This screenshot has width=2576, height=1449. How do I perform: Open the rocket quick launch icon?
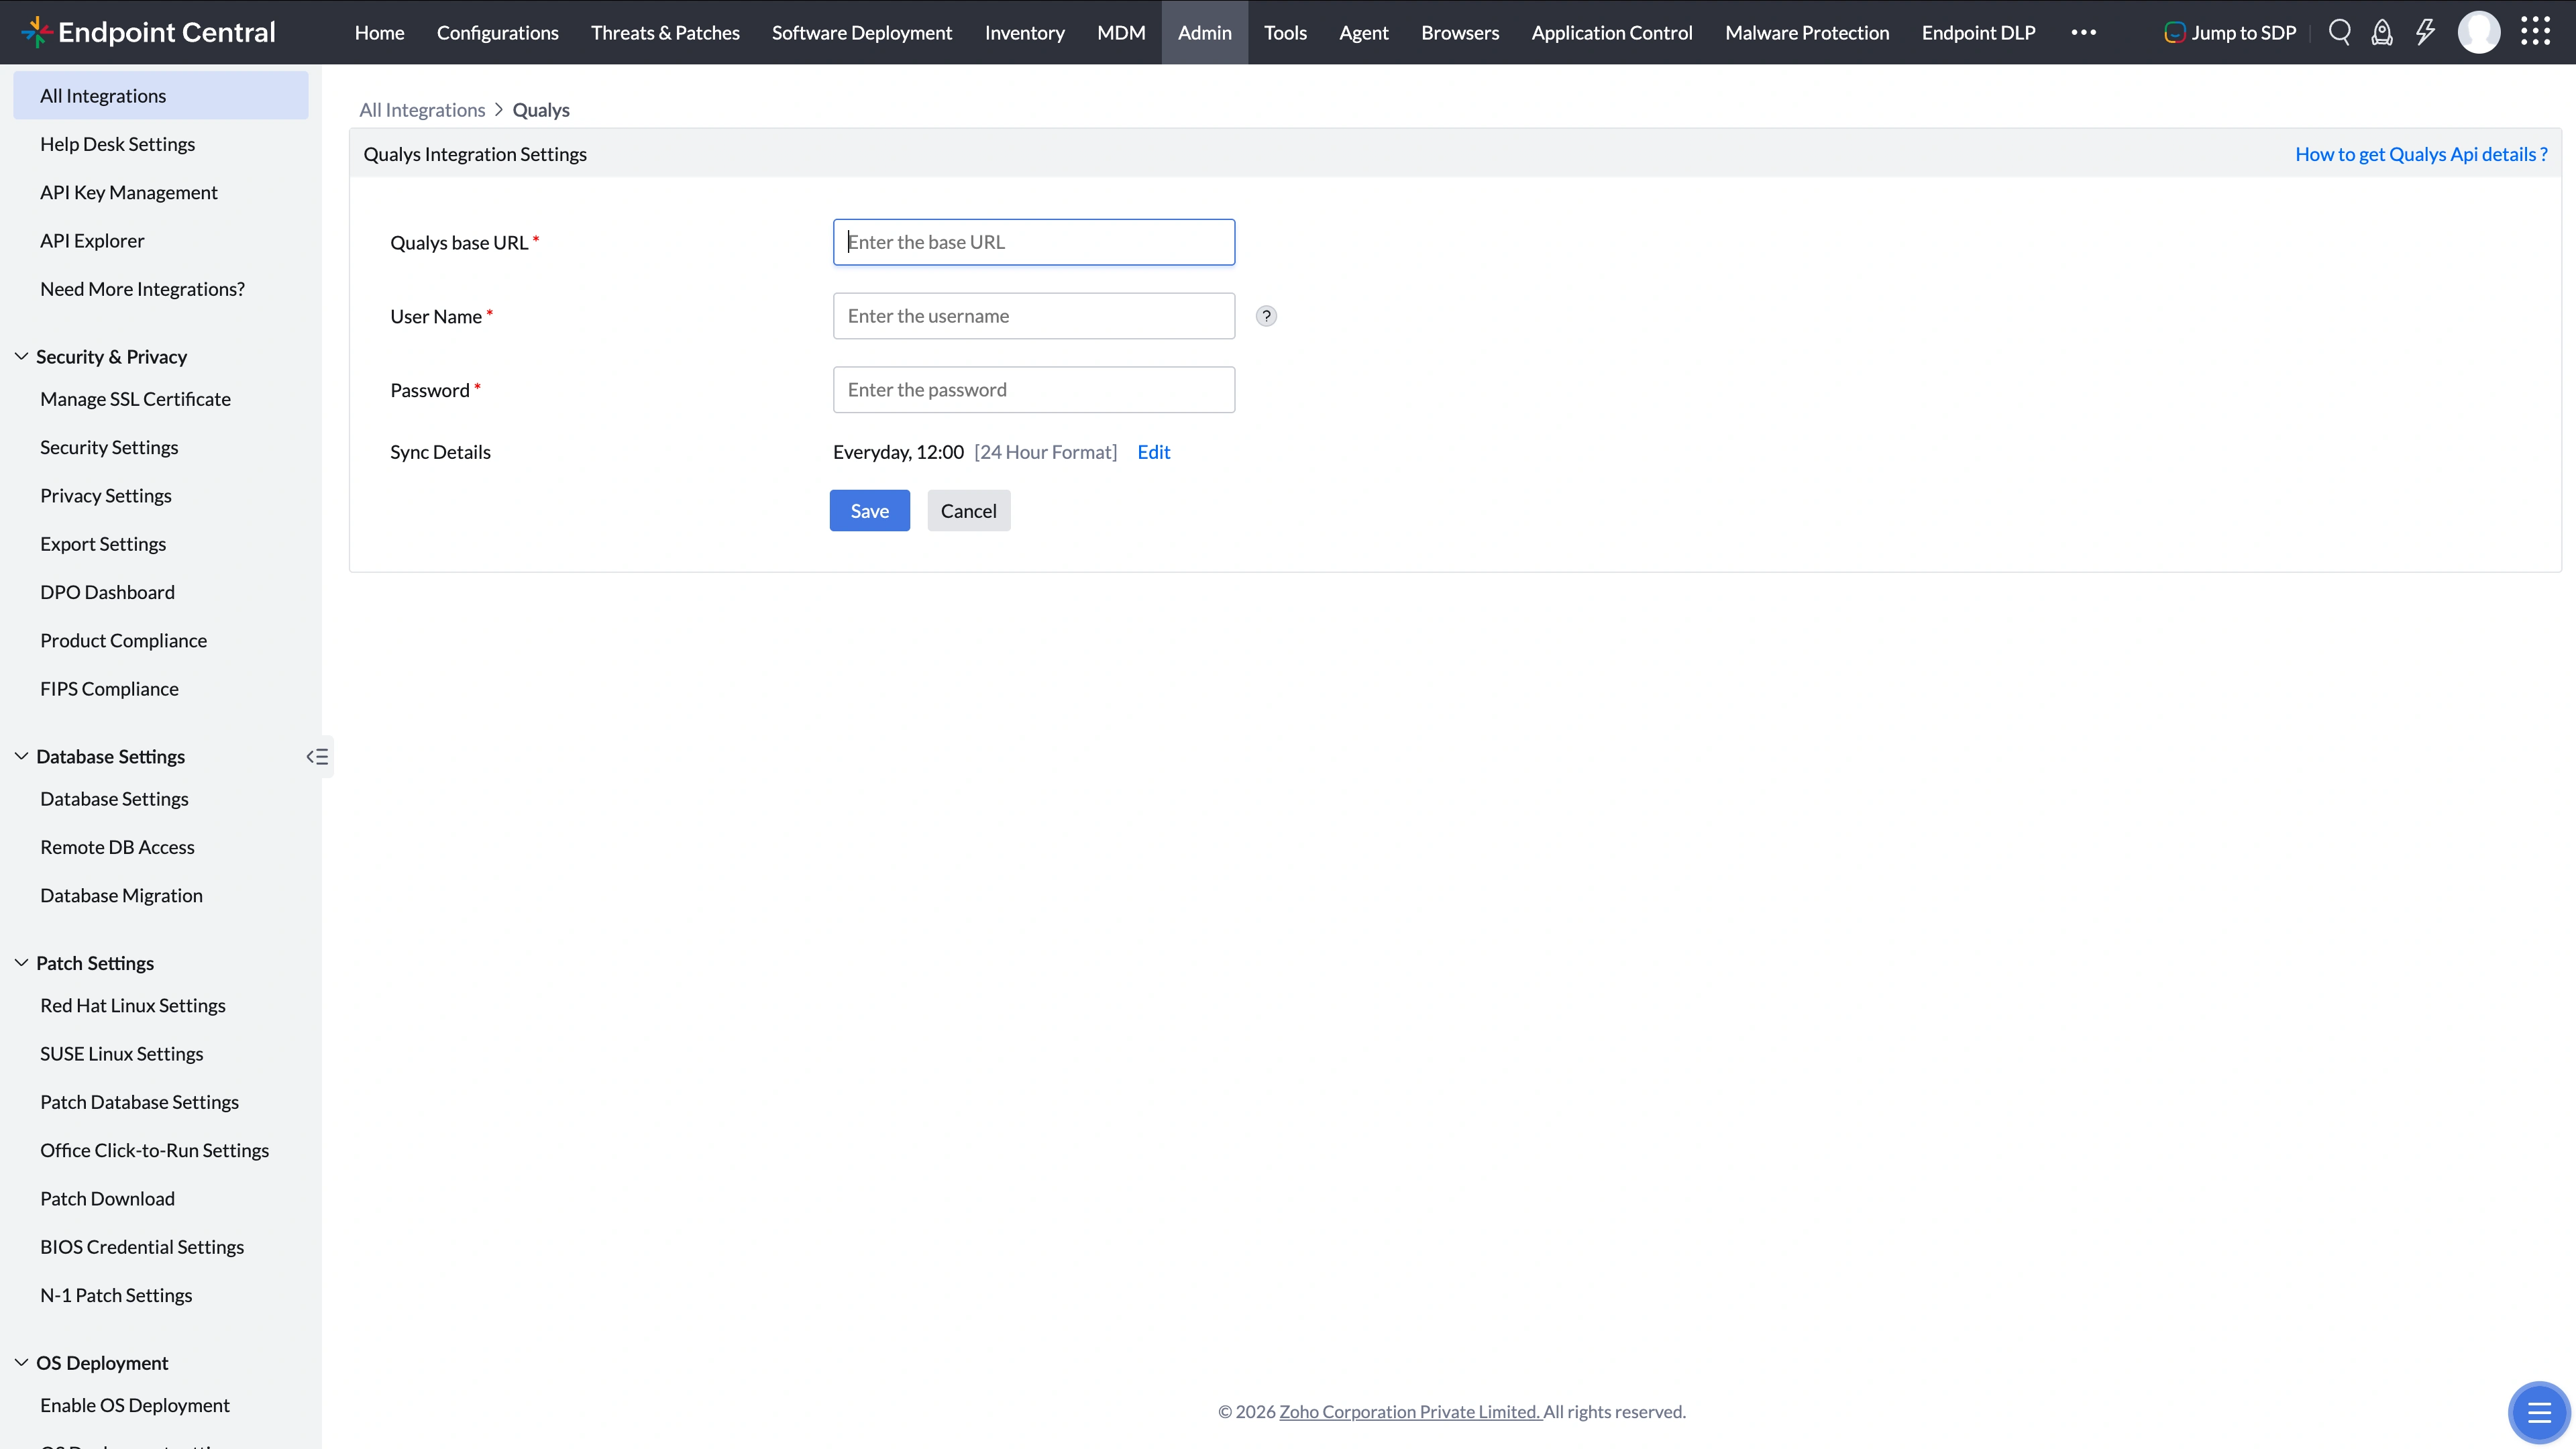pos(2382,32)
